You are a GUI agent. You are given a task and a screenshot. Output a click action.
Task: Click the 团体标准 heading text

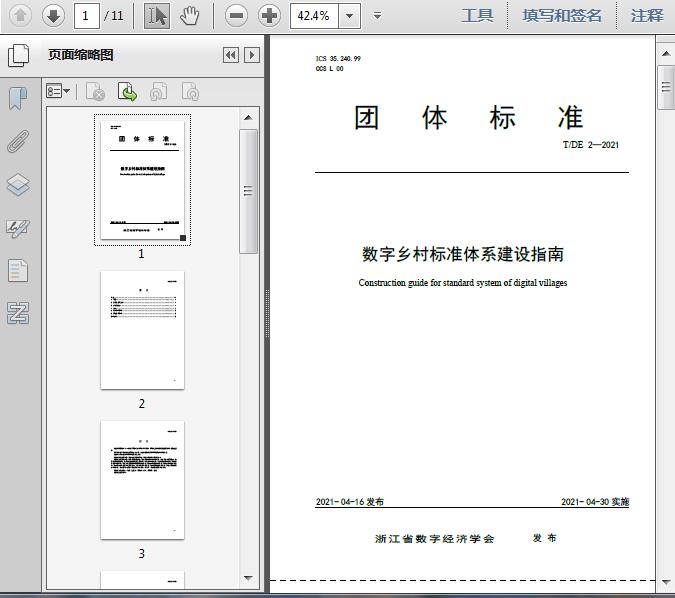click(468, 118)
